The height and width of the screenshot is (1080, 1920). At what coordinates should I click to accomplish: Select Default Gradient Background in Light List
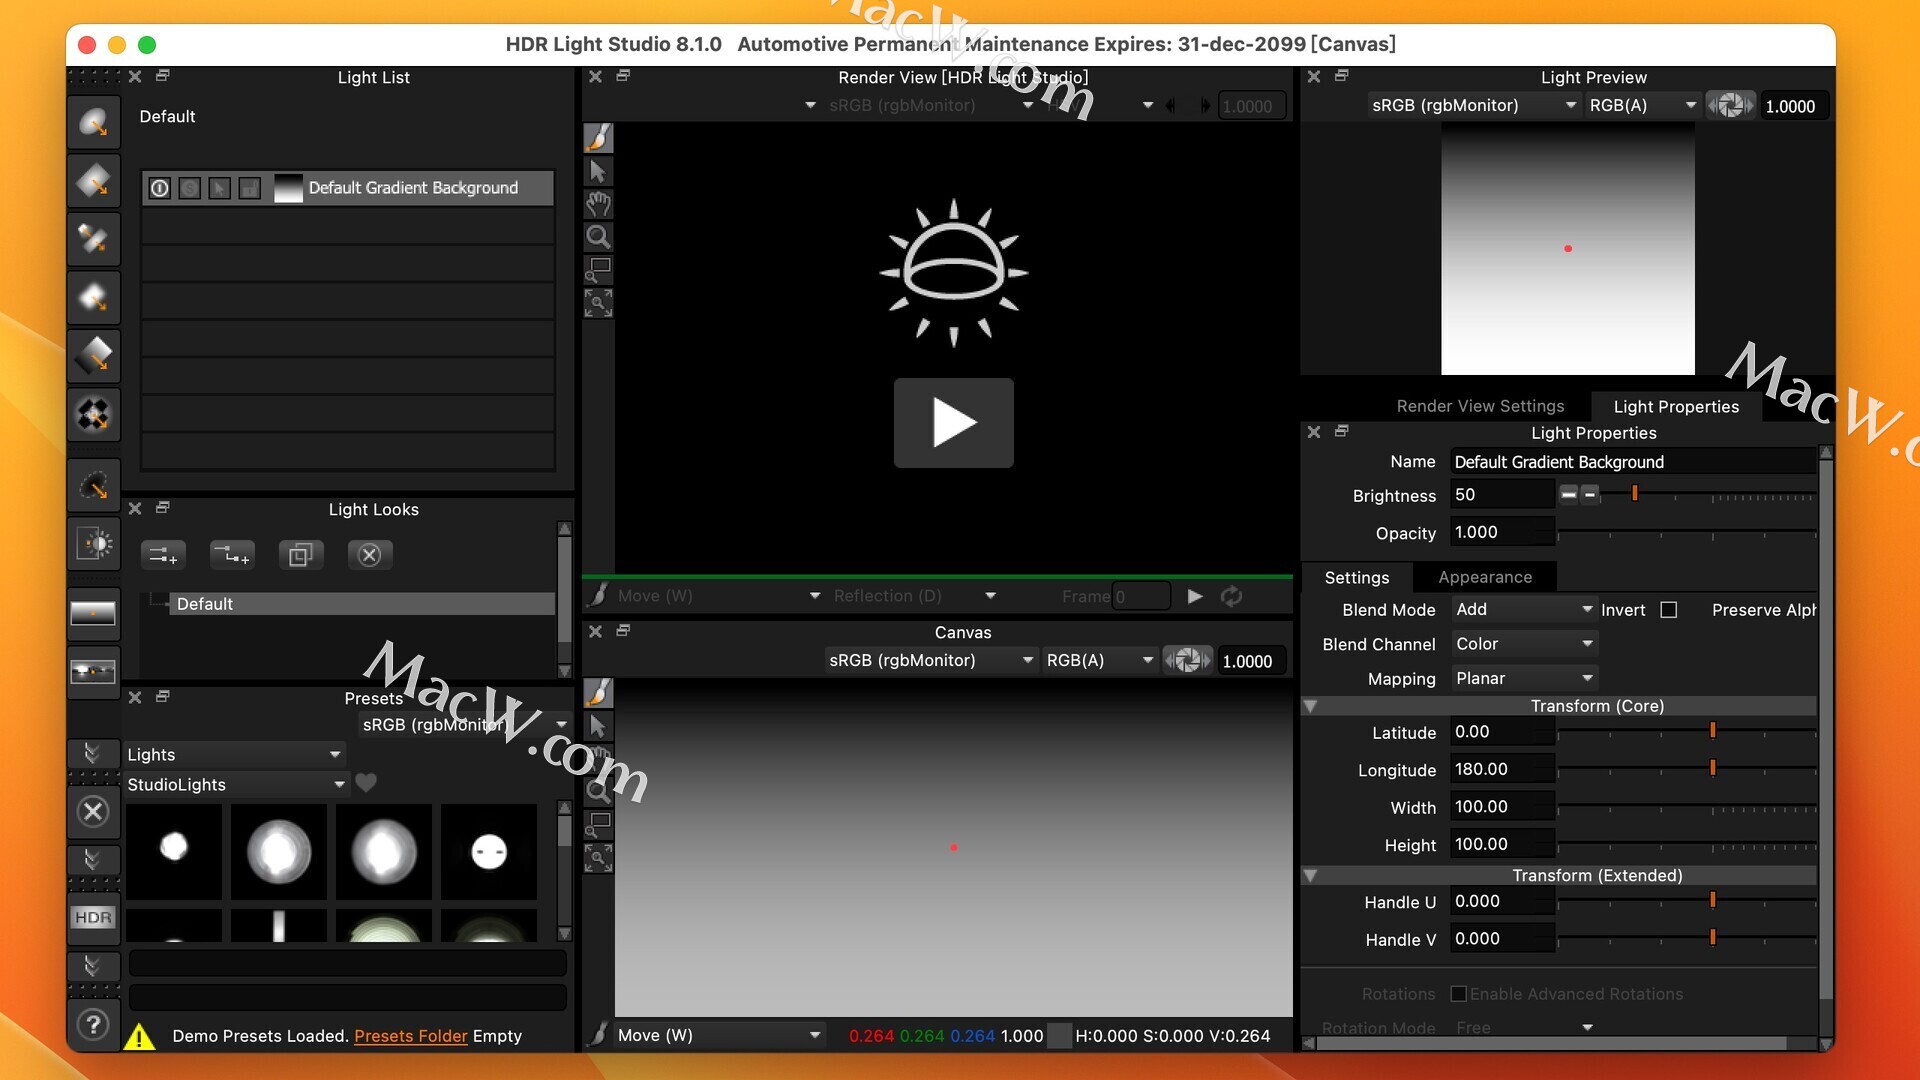click(348, 188)
